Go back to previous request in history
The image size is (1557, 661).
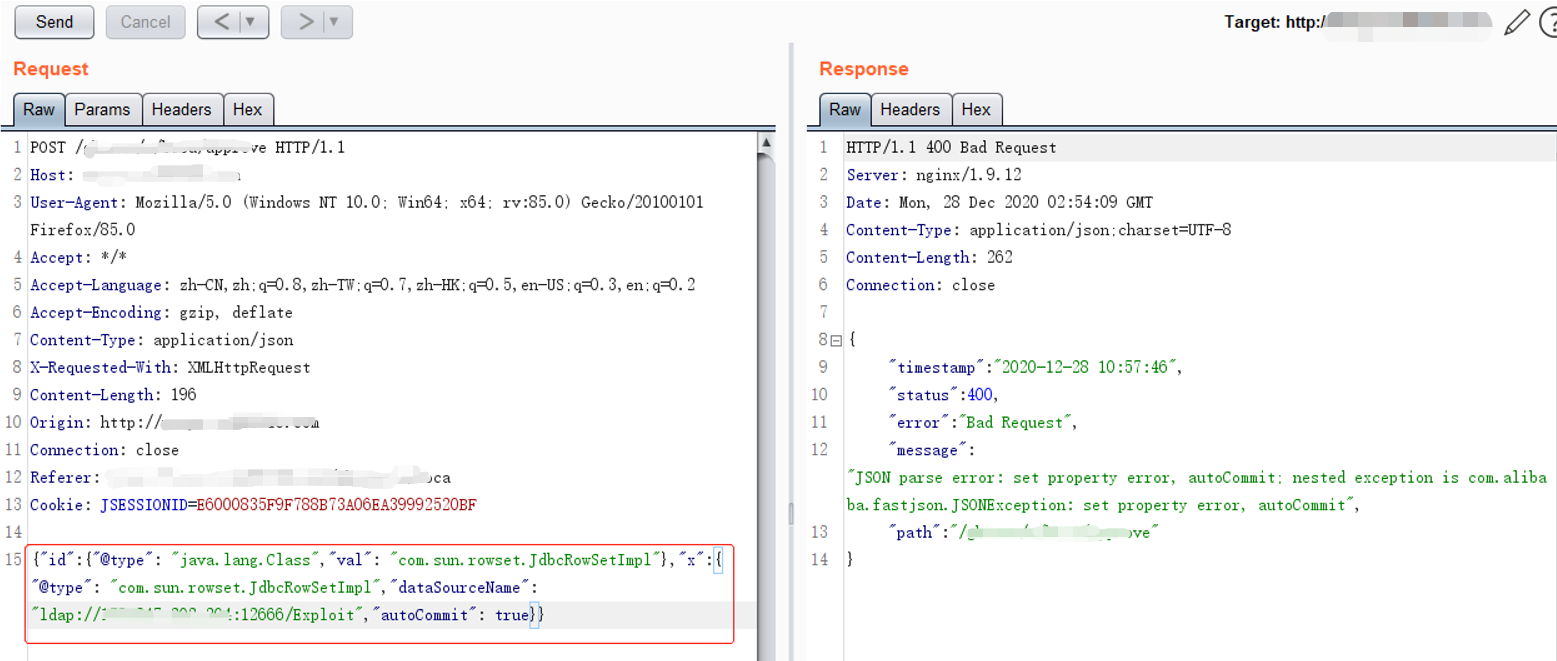pyautogui.click(x=221, y=22)
